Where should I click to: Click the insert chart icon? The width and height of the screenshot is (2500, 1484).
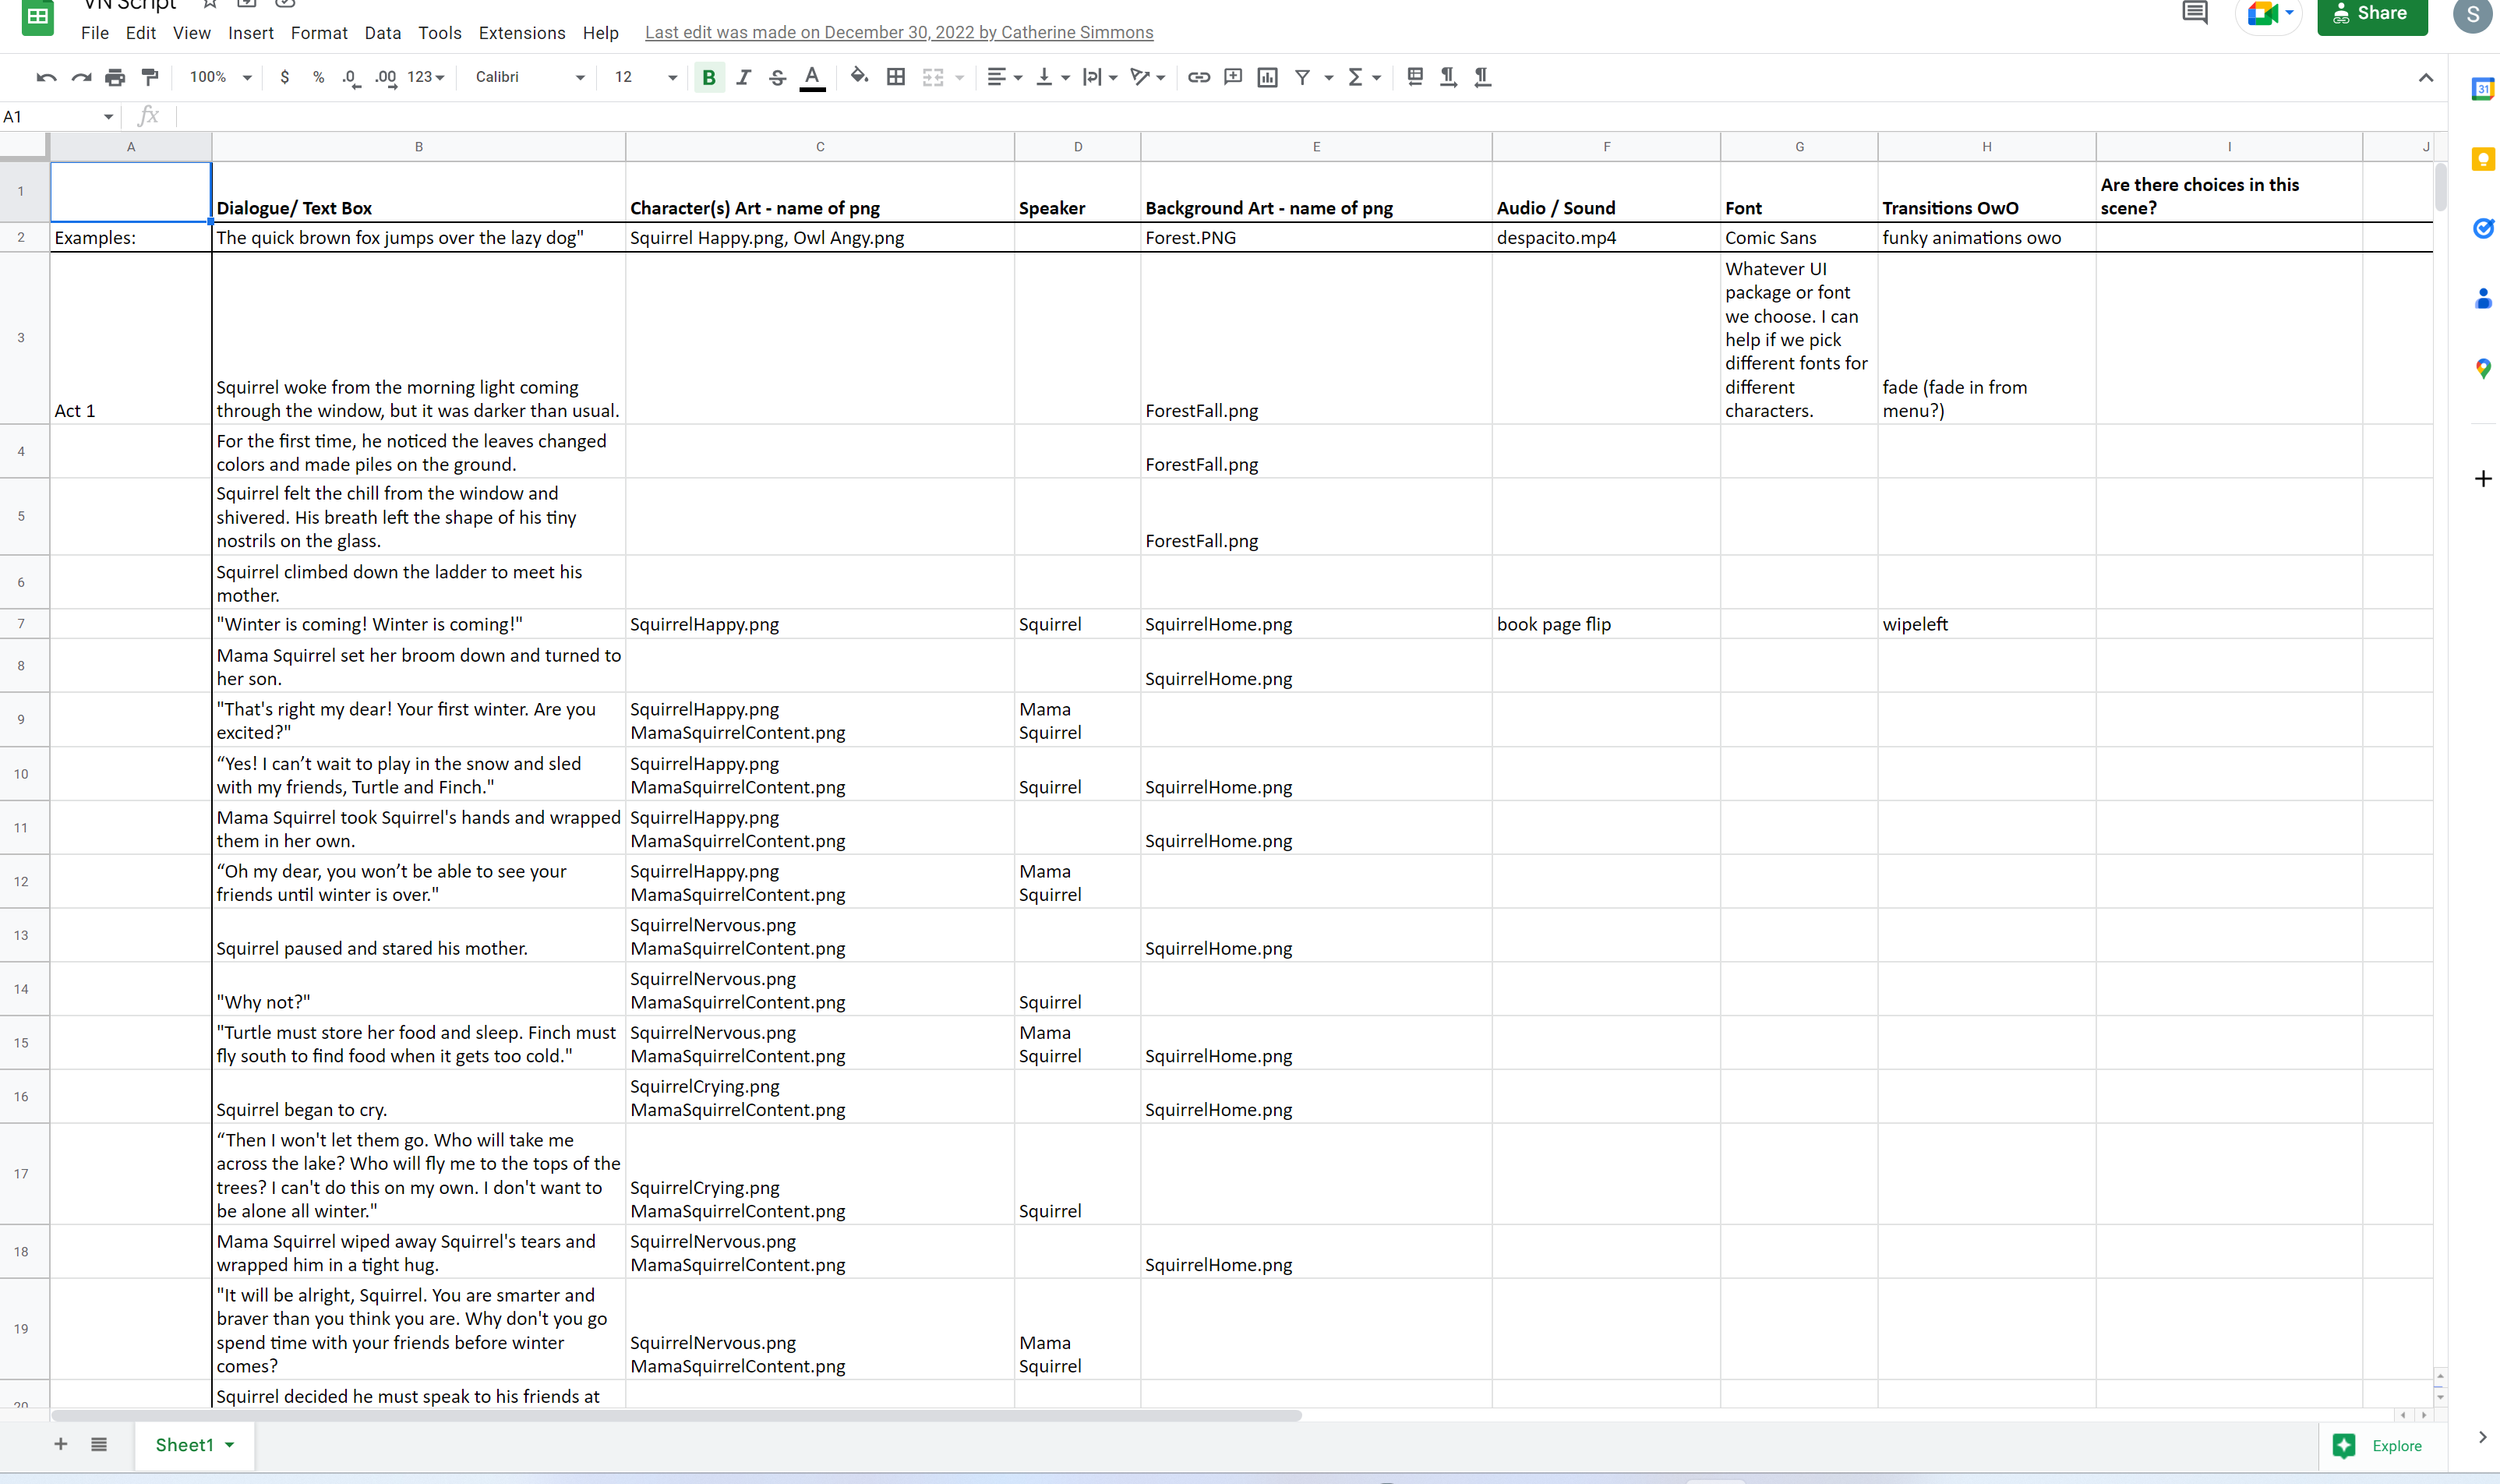pos(1267,77)
